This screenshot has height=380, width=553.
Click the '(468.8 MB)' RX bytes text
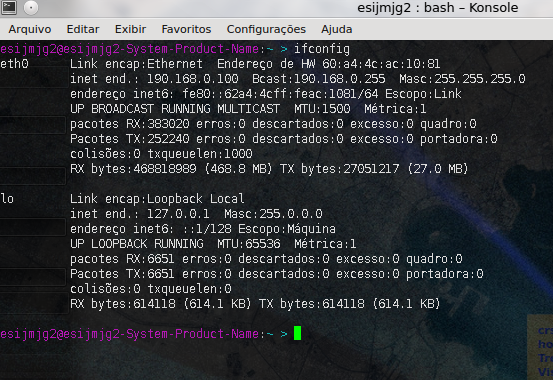238,169
